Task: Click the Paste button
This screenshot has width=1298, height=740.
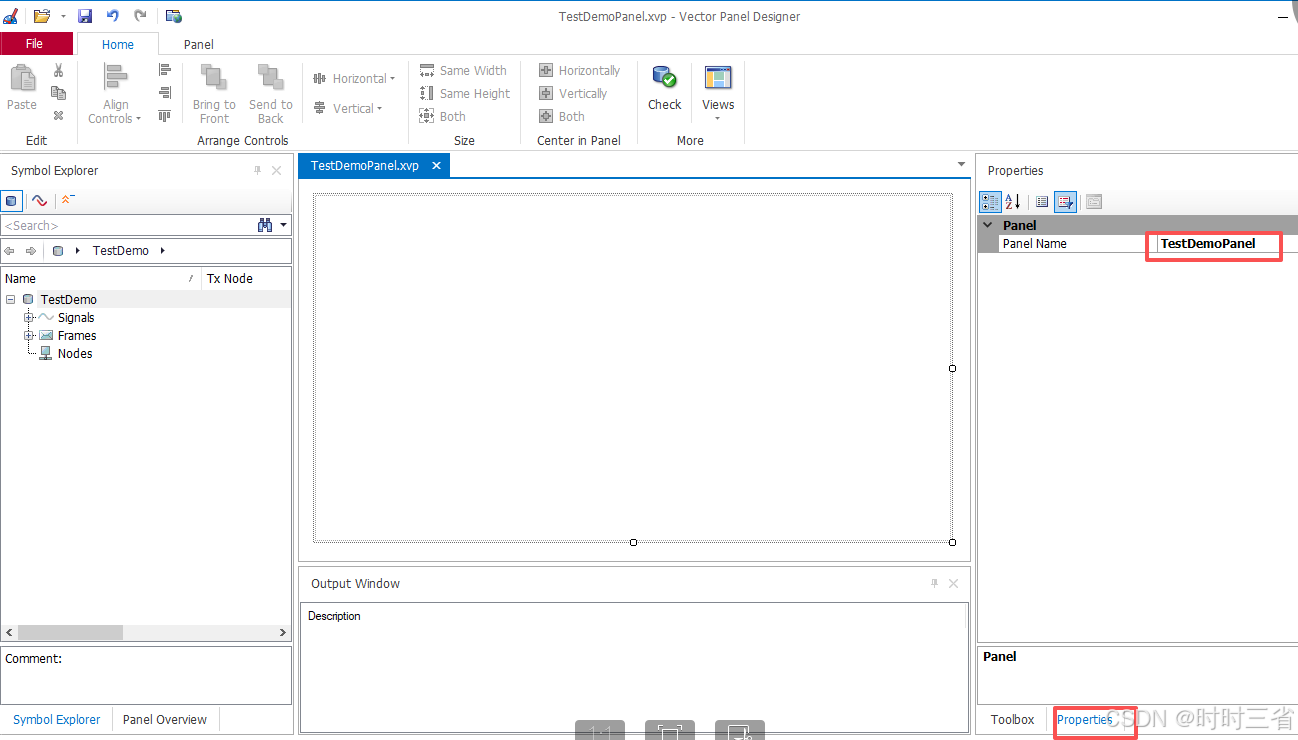Action: (x=22, y=88)
